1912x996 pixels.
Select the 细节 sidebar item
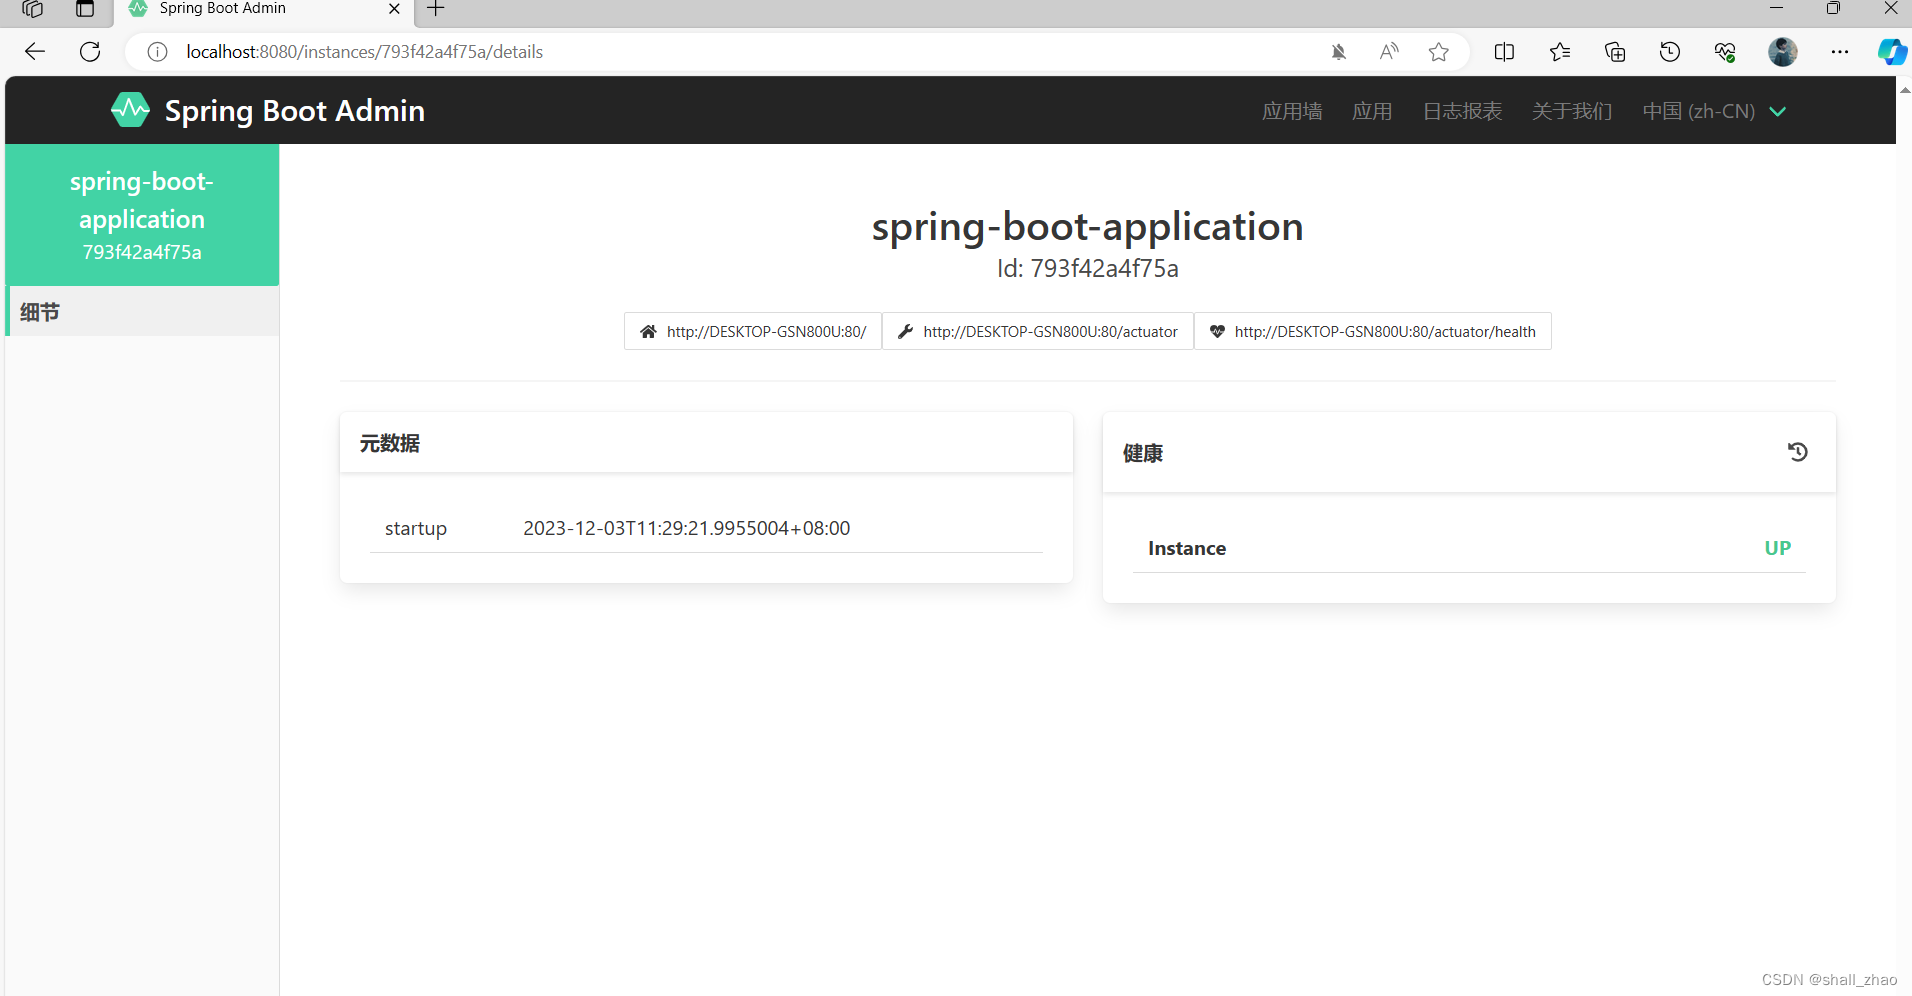(x=142, y=312)
